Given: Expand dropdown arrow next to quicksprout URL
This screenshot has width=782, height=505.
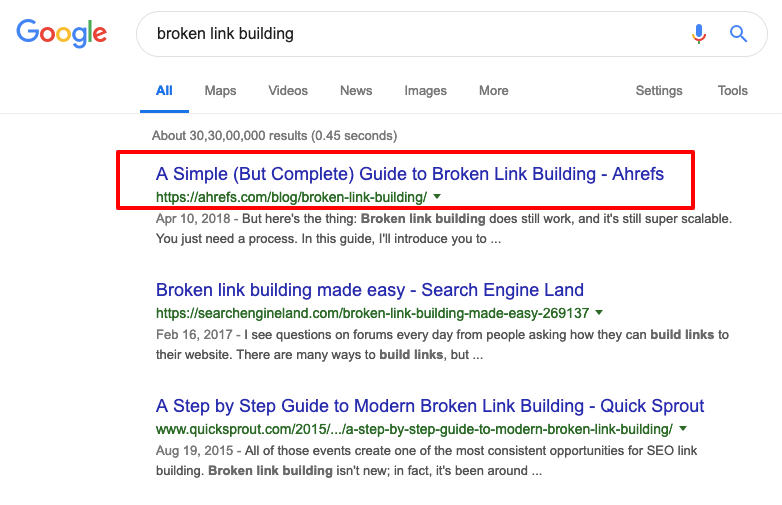Looking at the screenshot, I should pyautogui.click(x=683, y=429).
